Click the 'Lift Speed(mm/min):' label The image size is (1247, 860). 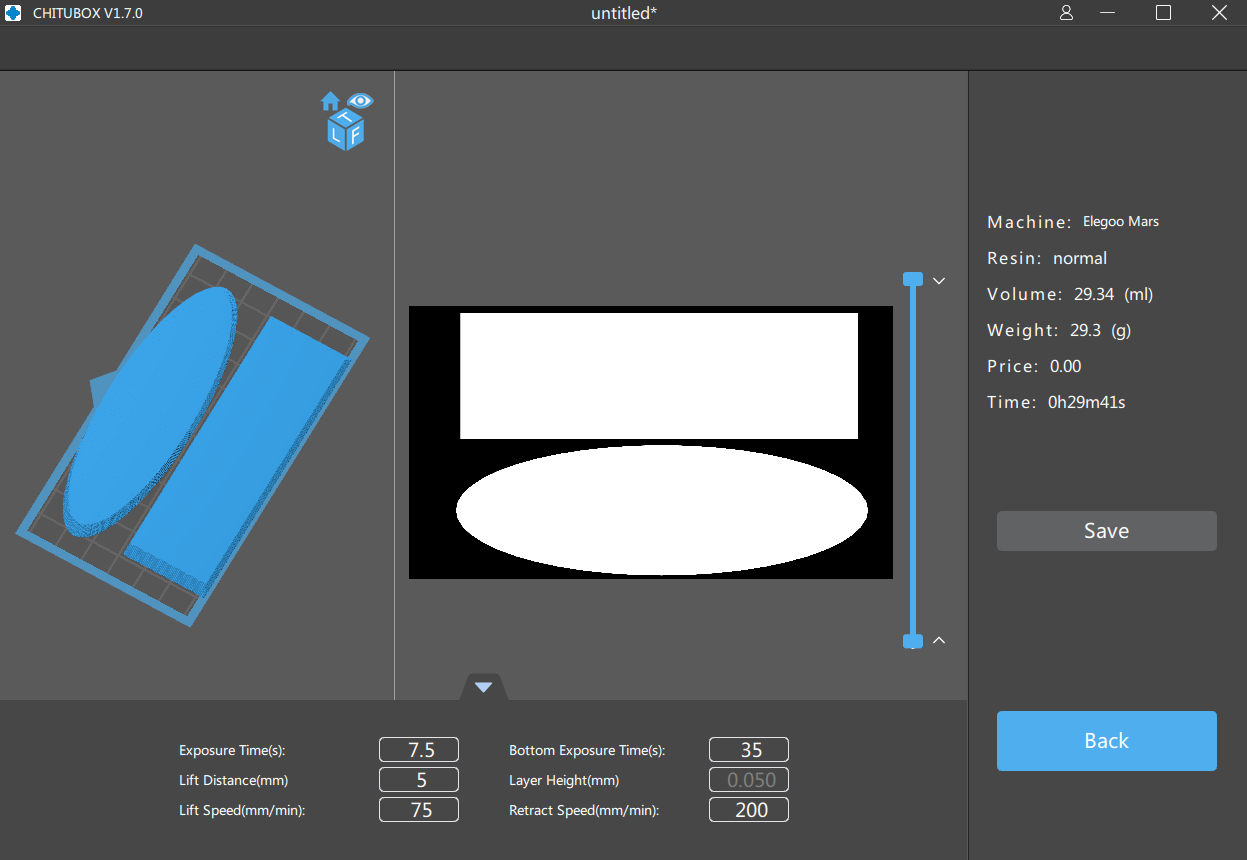[242, 810]
